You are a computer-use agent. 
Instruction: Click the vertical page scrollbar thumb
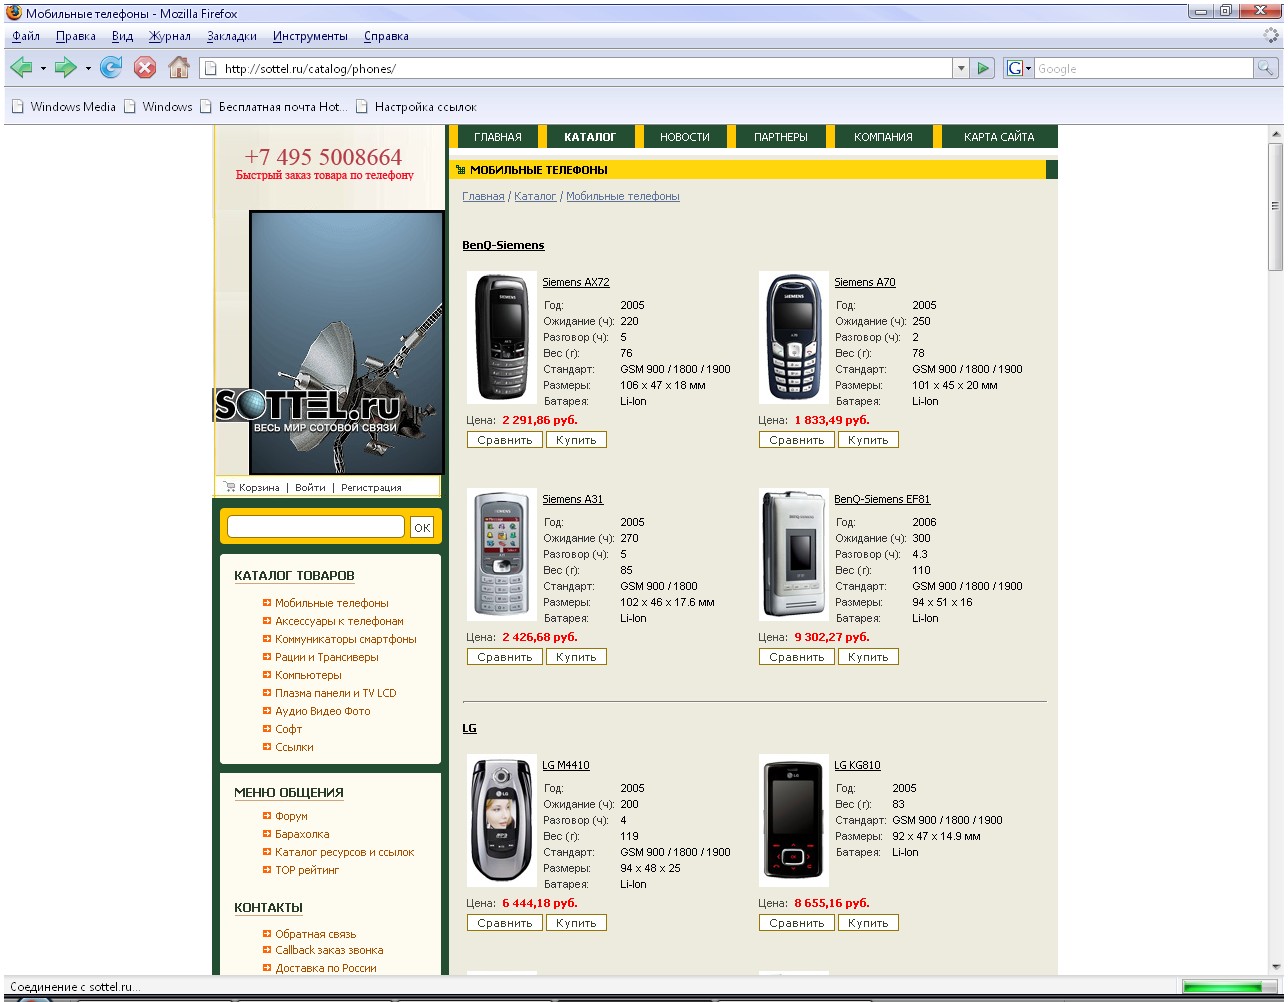click(1275, 206)
